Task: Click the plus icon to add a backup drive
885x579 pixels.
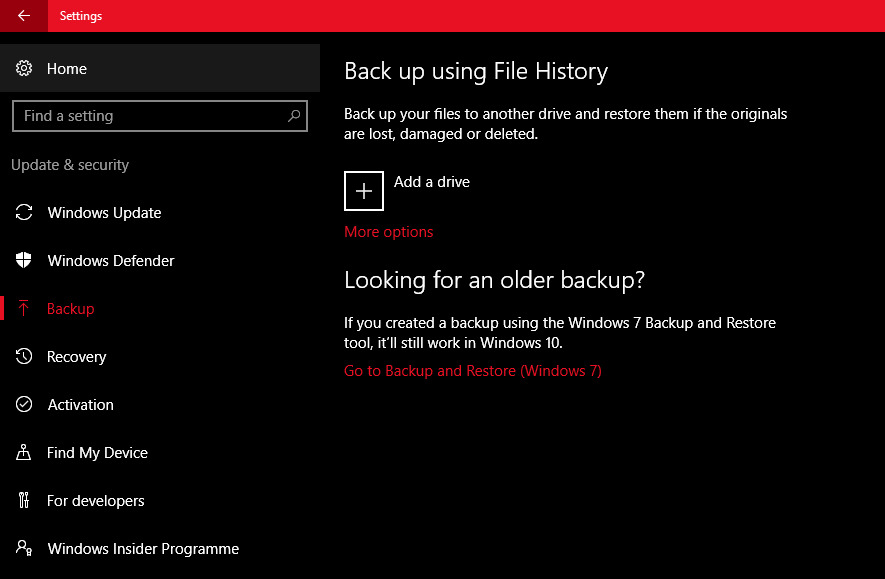Action: pyautogui.click(x=363, y=190)
